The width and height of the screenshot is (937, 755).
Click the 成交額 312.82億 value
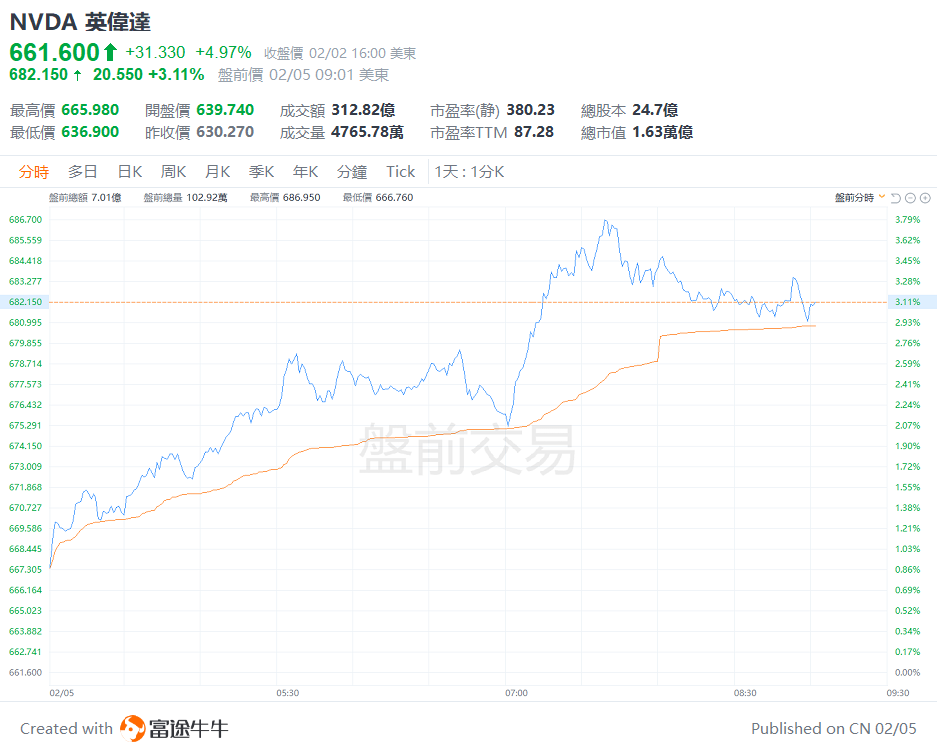tap(363, 110)
